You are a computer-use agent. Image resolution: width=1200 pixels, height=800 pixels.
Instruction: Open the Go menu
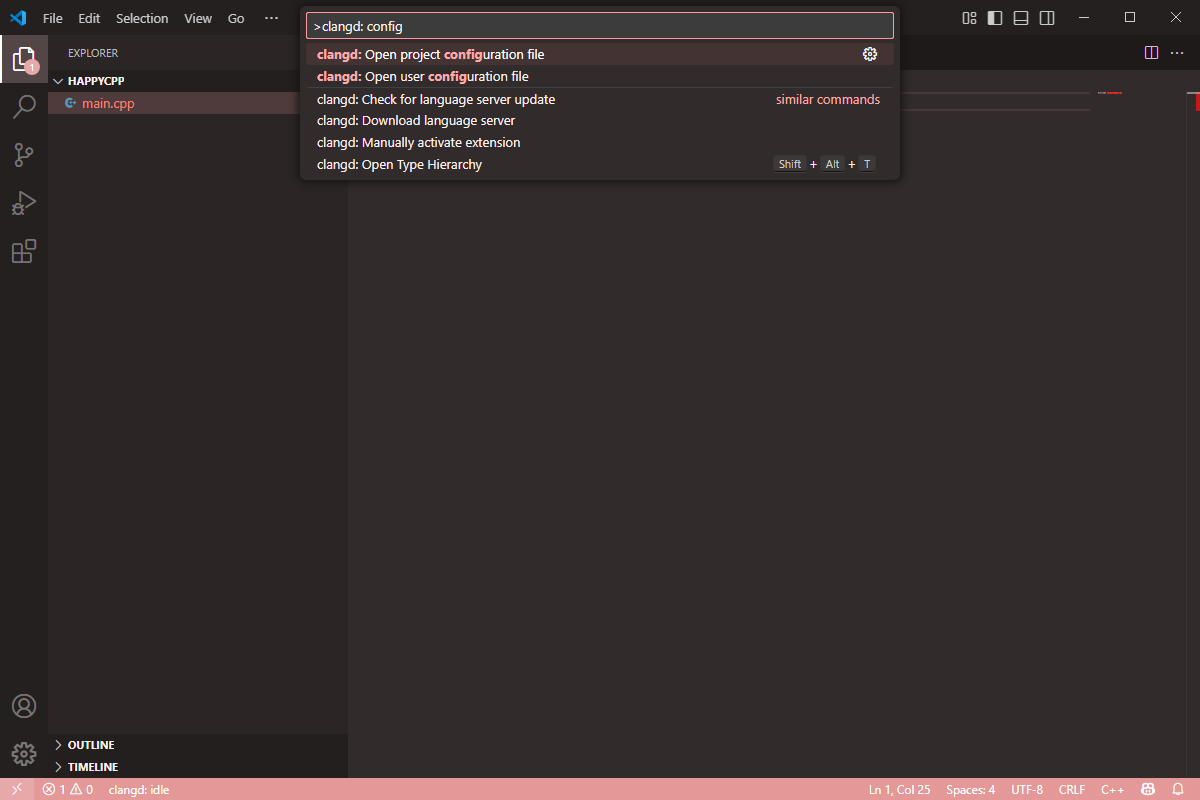236,18
